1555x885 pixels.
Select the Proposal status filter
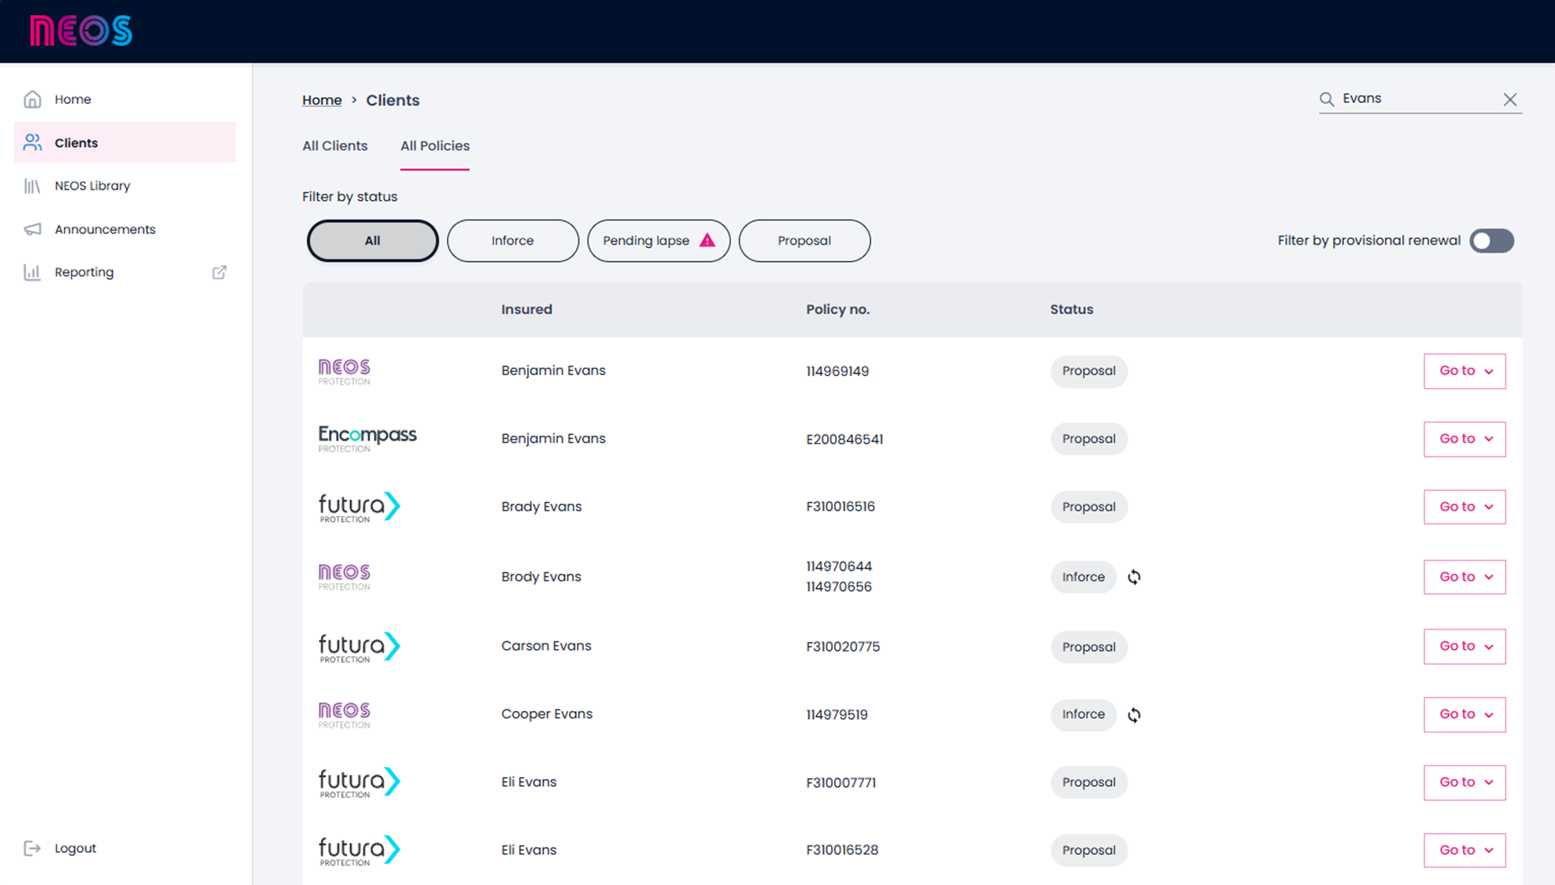click(x=804, y=241)
